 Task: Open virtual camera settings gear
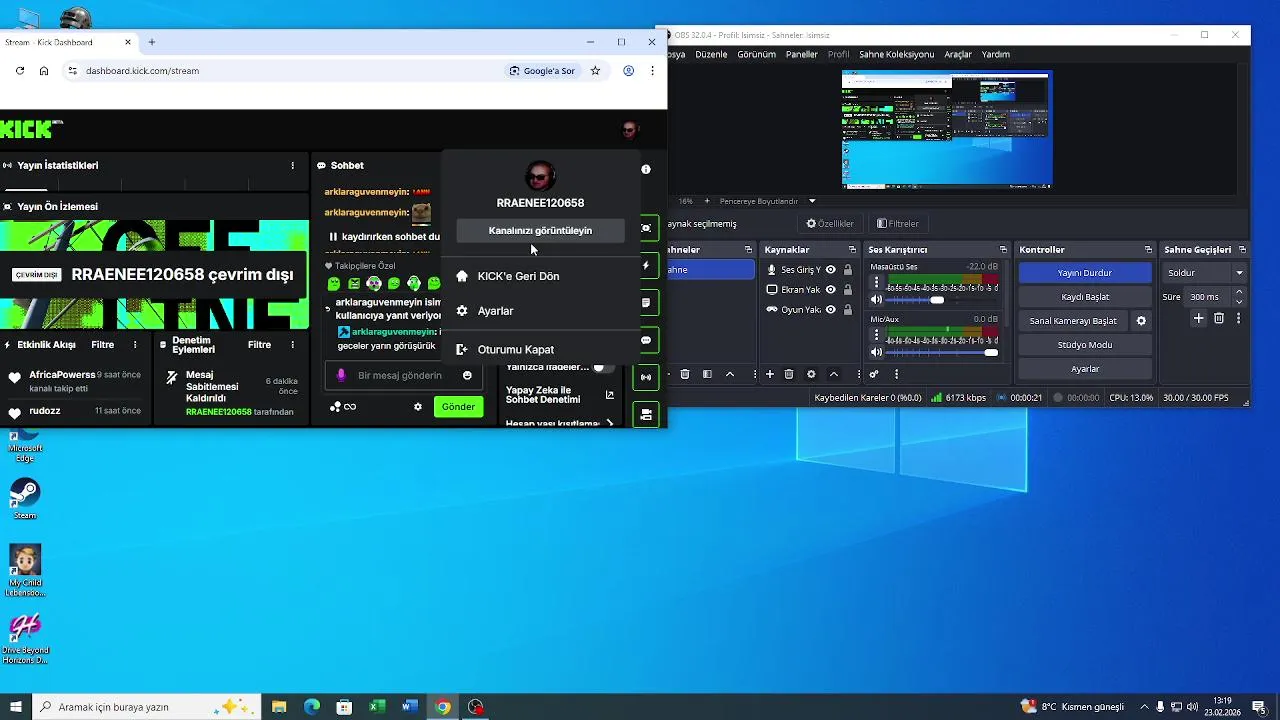(1141, 321)
